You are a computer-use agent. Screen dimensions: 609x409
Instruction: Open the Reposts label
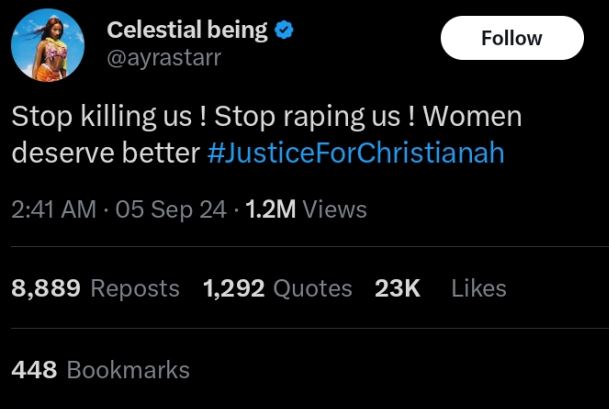135,289
